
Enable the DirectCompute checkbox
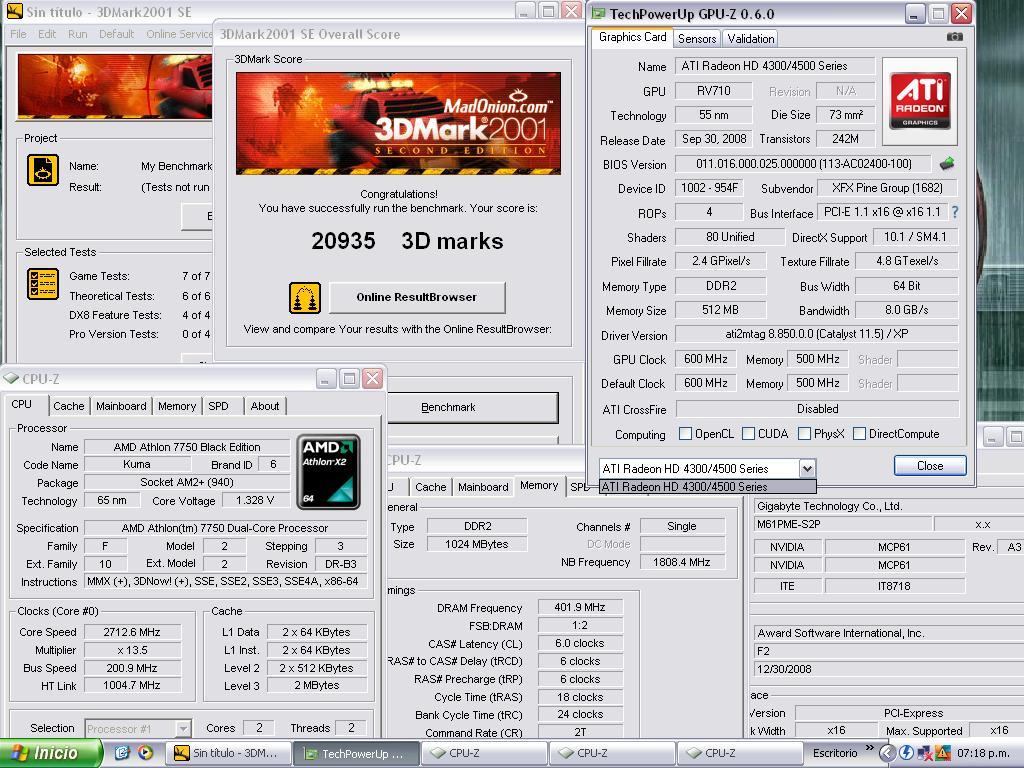click(x=859, y=434)
